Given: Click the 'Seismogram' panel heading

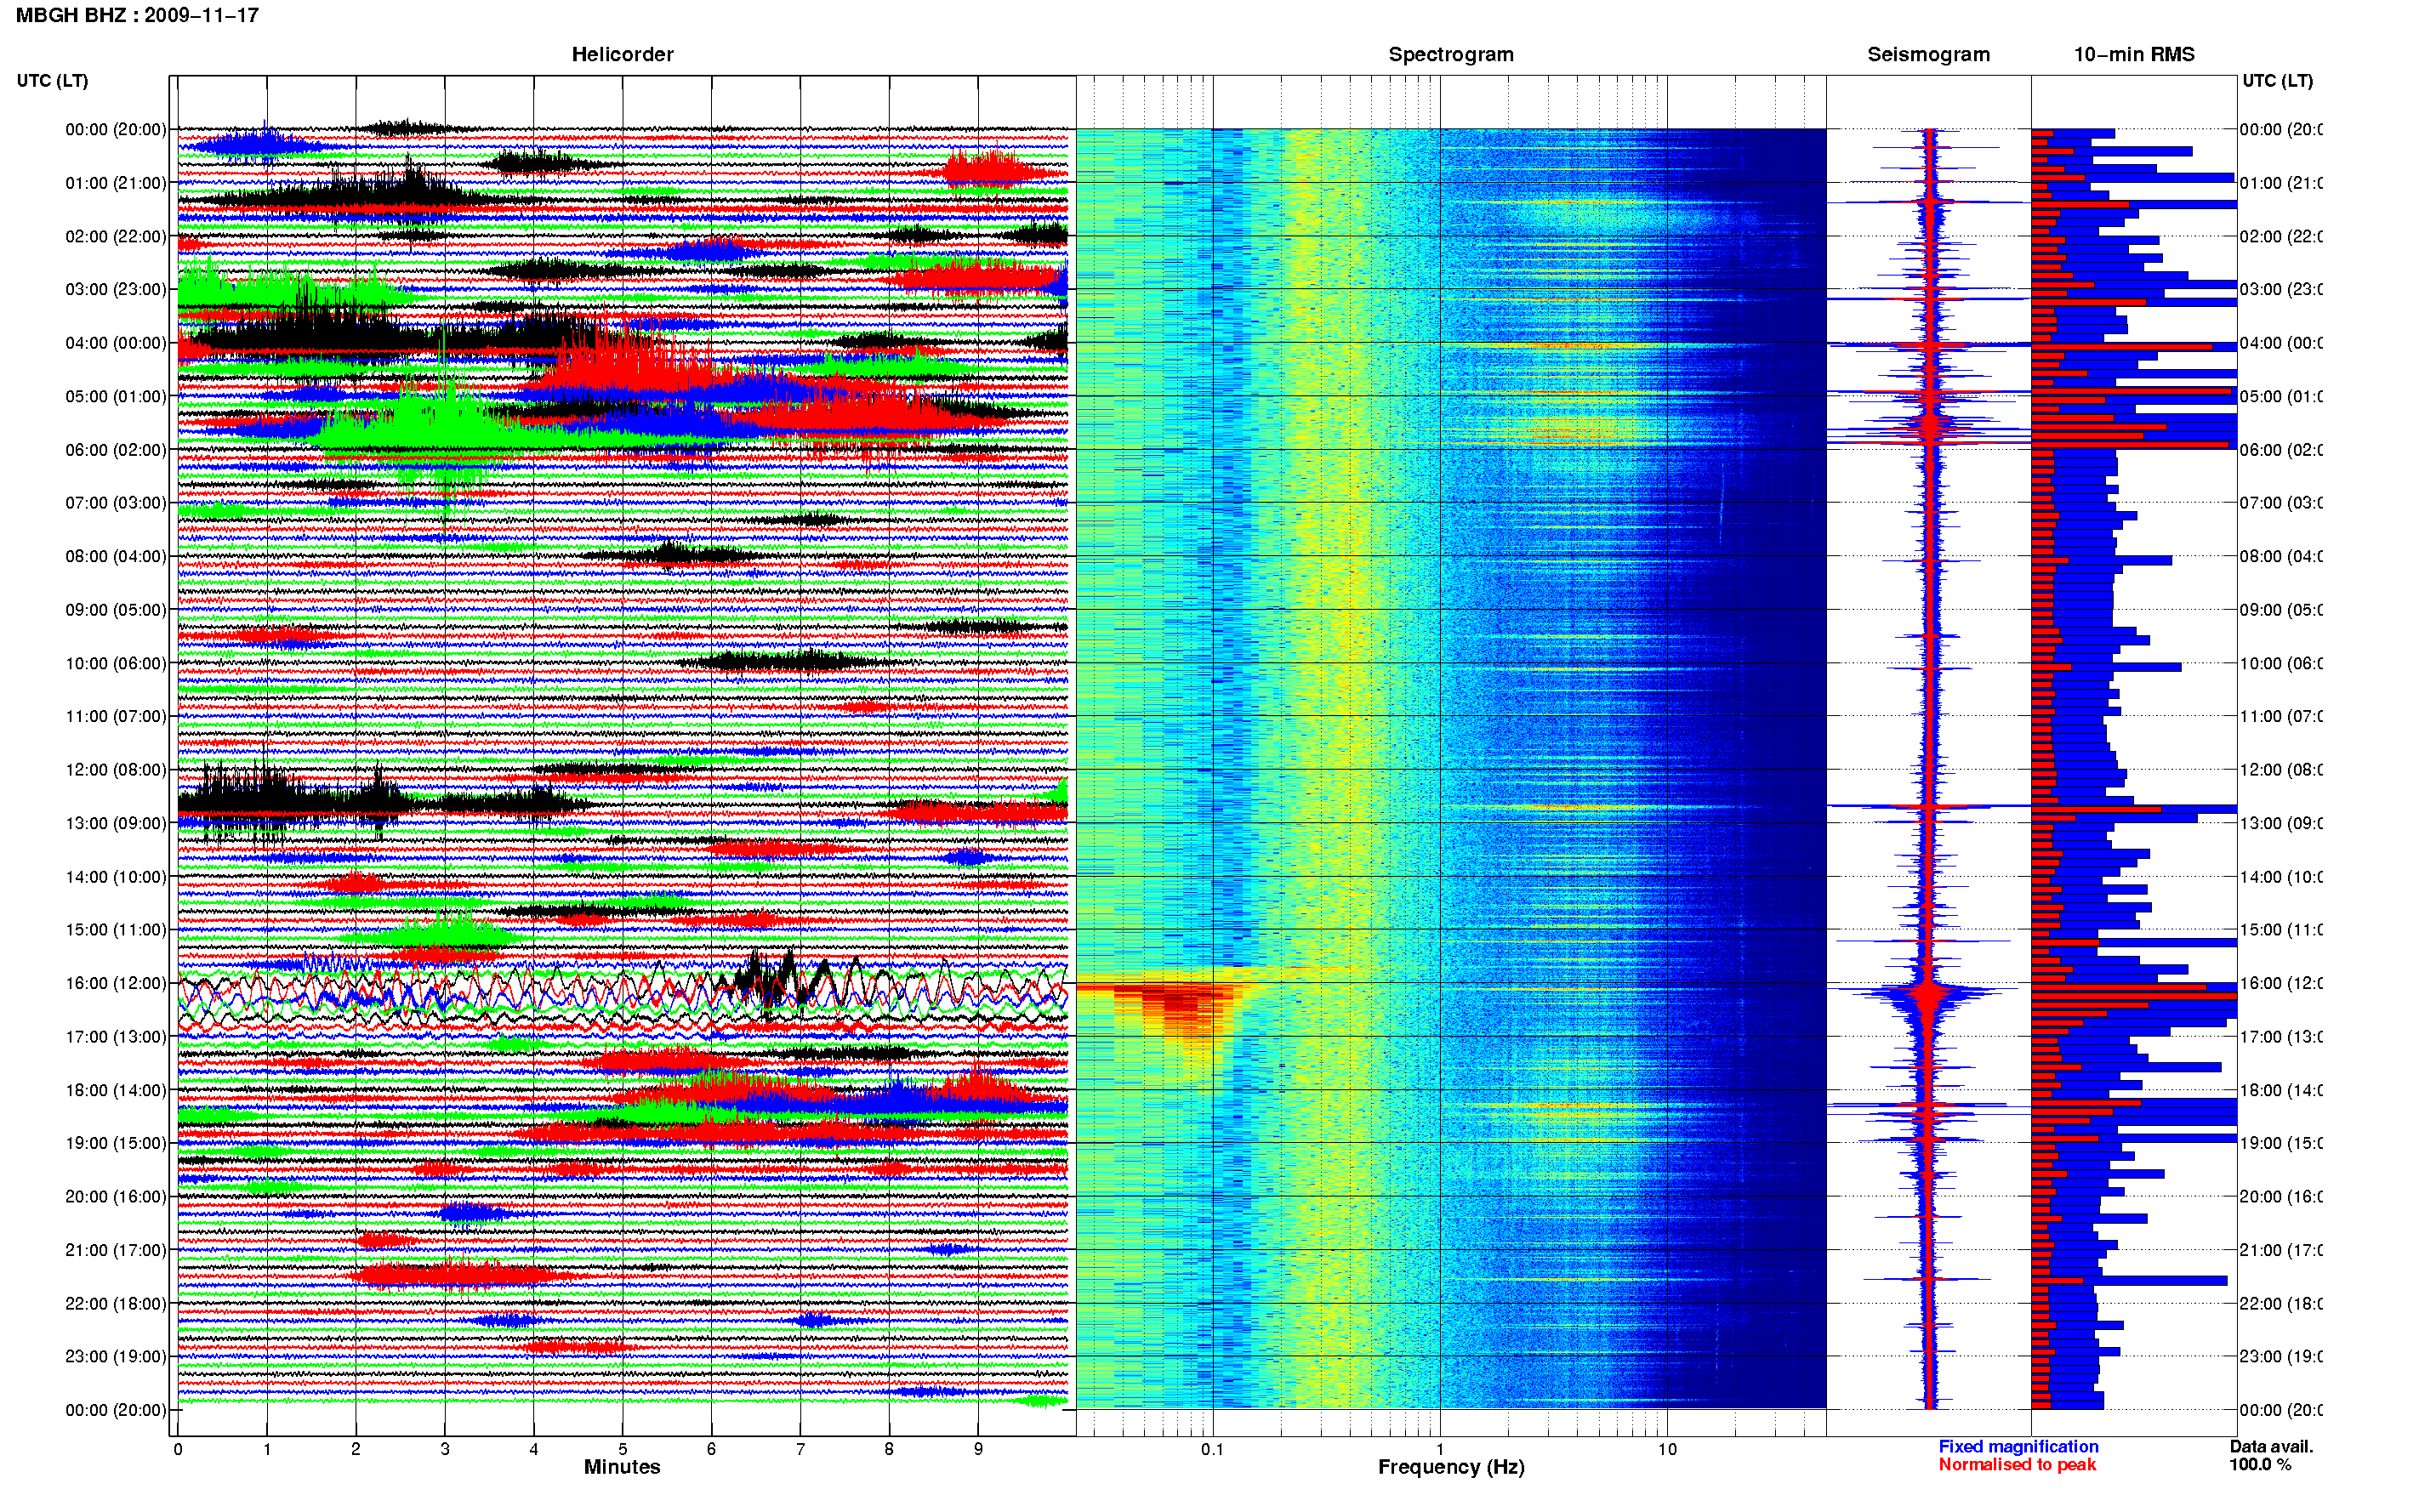Looking at the screenshot, I should point(1928,54).
